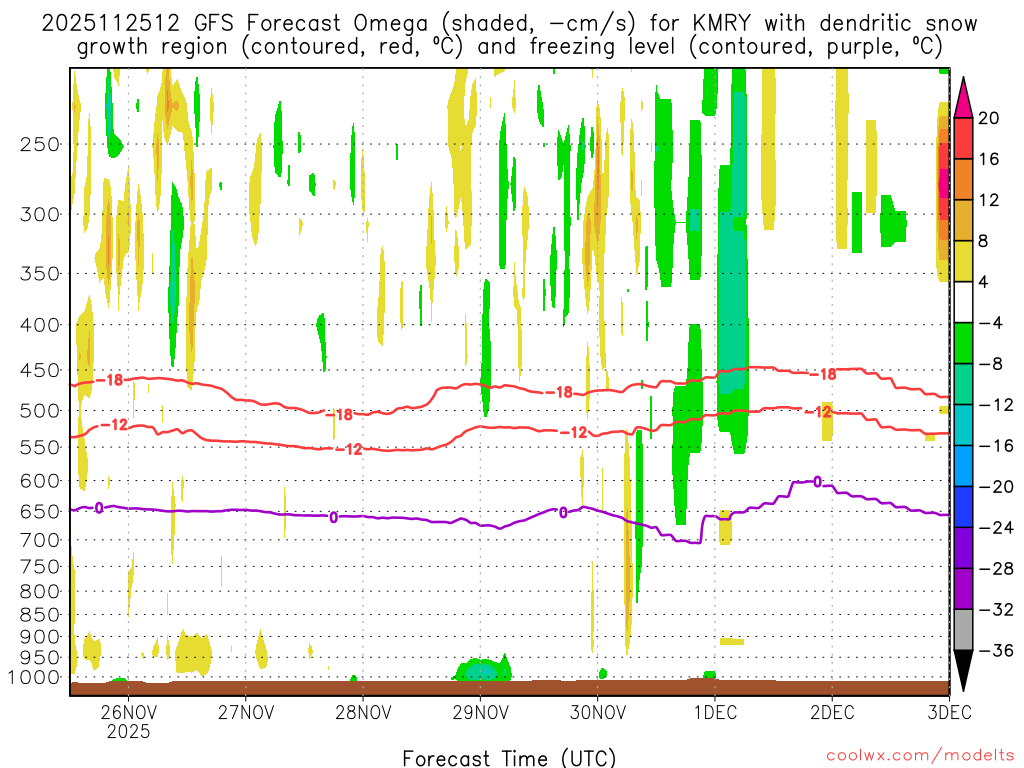
Task: Click the 26NOV date axis label
Action: point(128,712)
